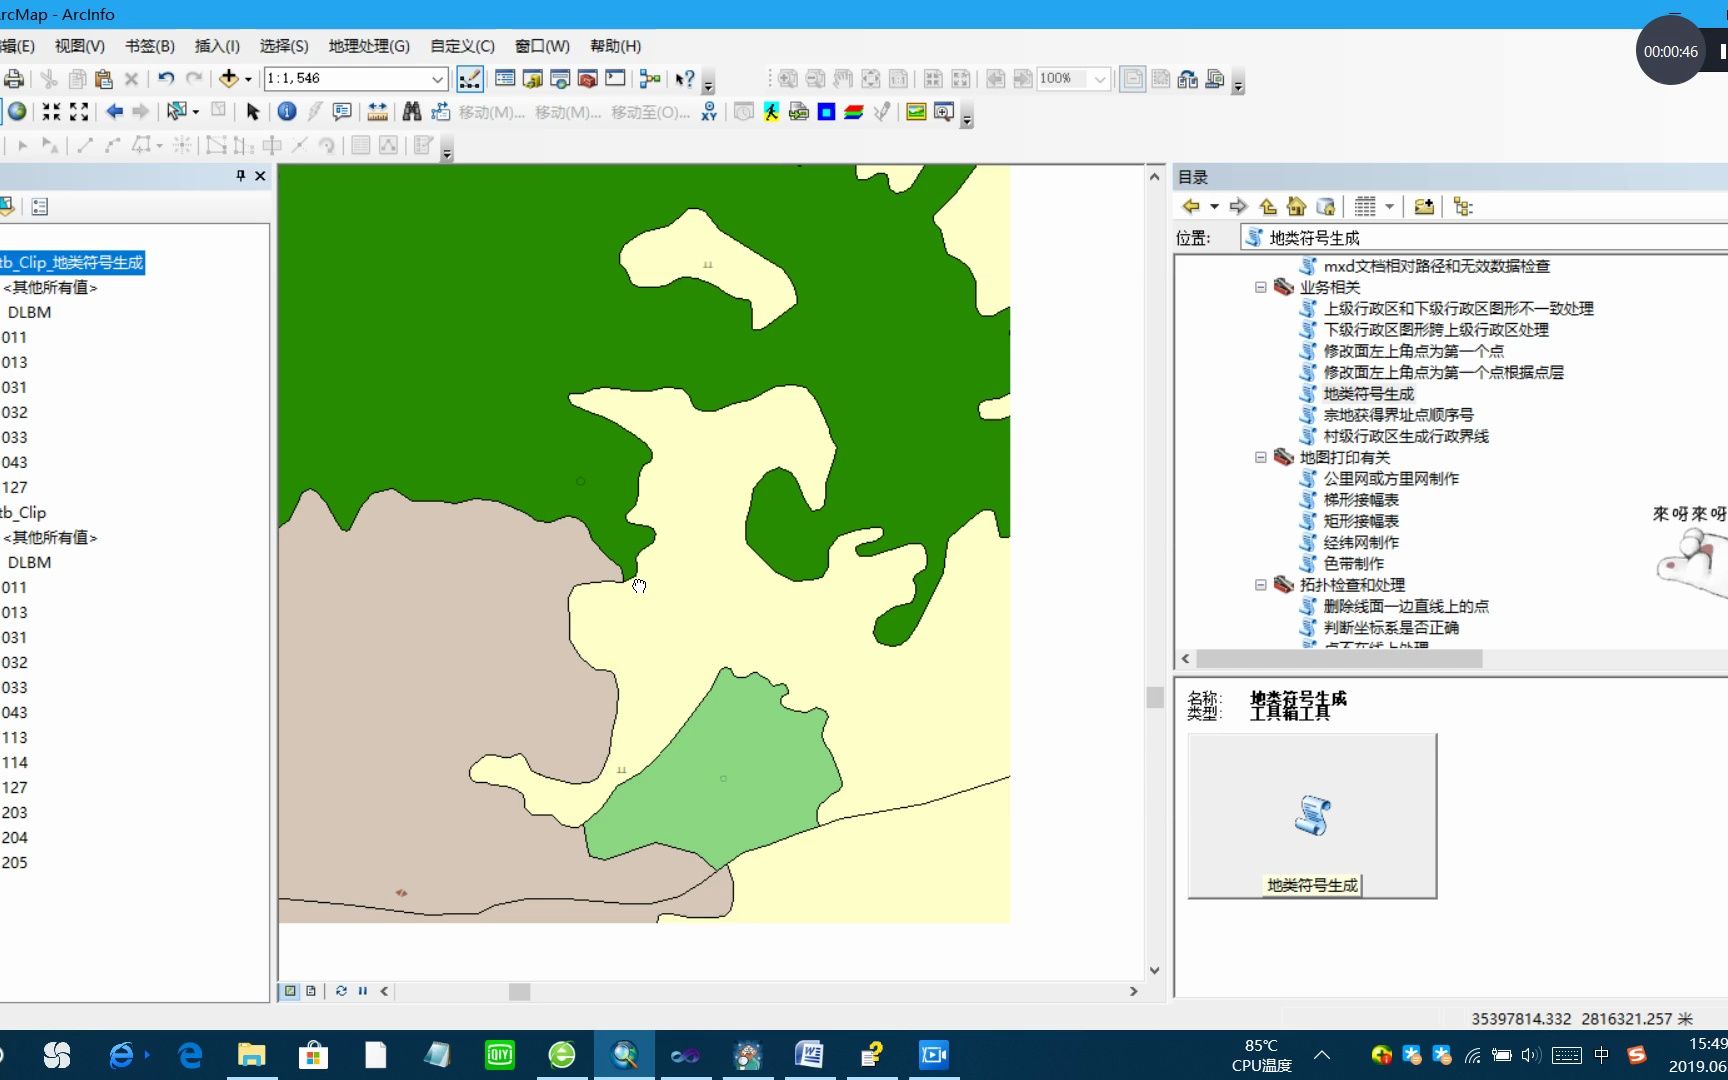Open the 地理处理(G) menu
The height and width of the screenshot is (1080, 1728).
coord(370,46)
